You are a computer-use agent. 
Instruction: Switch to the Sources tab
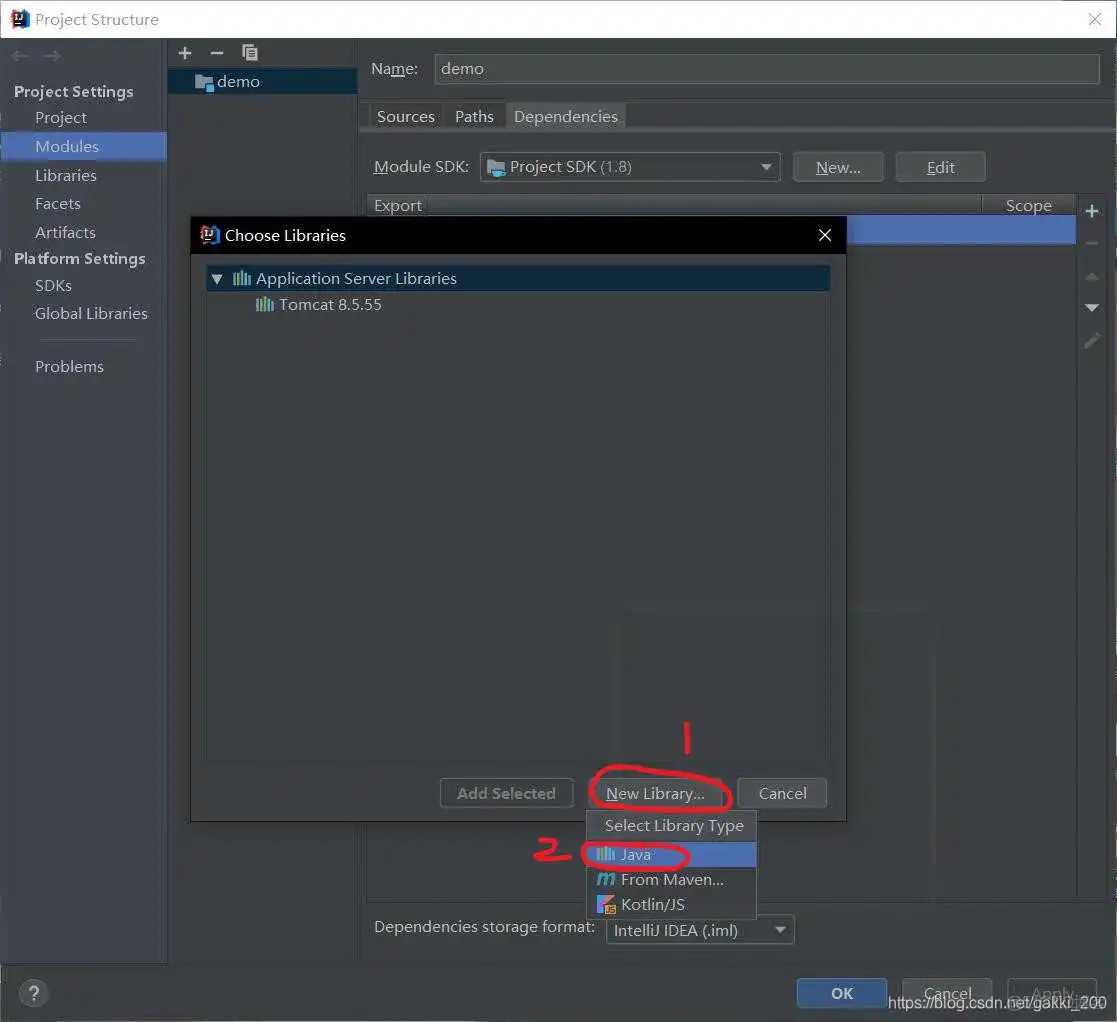[405, 115]
